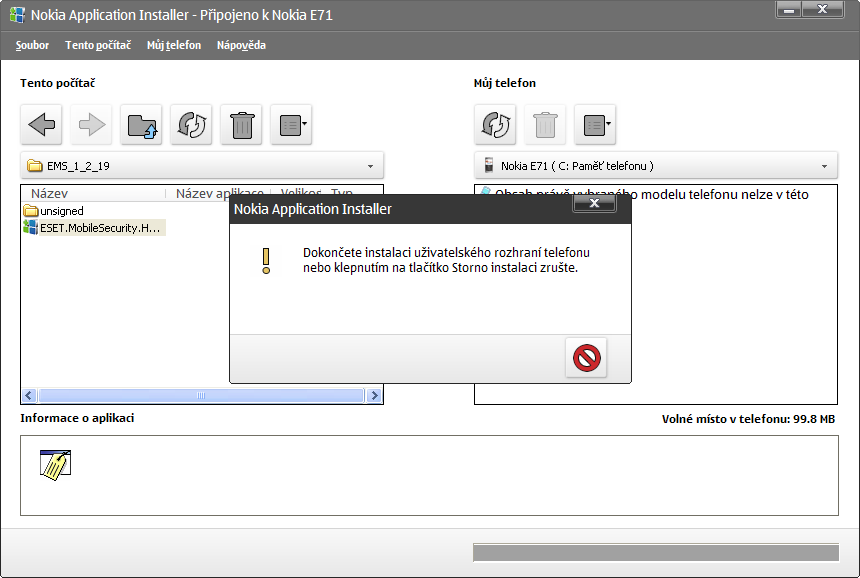860x578 pixels.
Task: Refresh the Tento počítač file list
Action: pos(191,124)
